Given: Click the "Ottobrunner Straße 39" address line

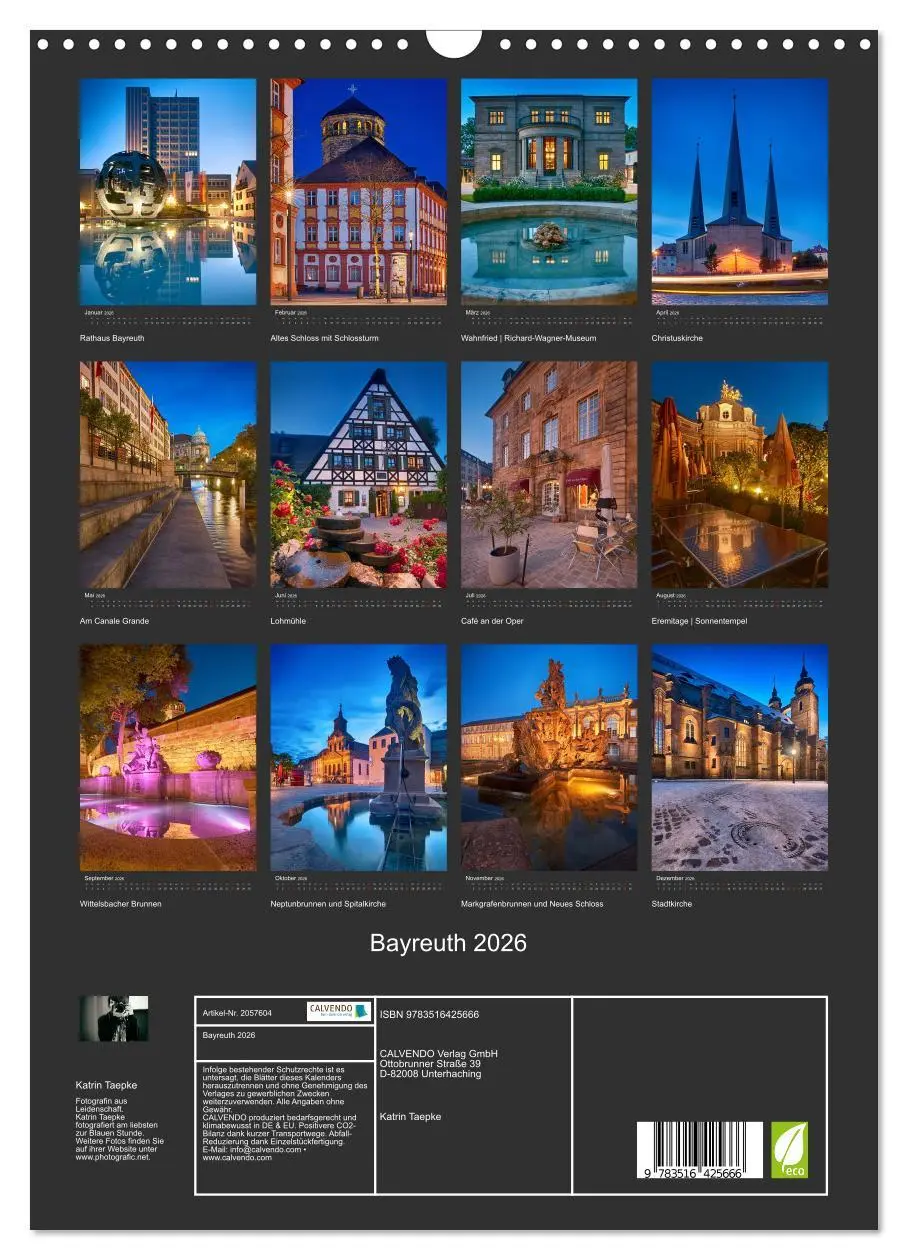Looking at the screenshot, I should [430, 1063].
